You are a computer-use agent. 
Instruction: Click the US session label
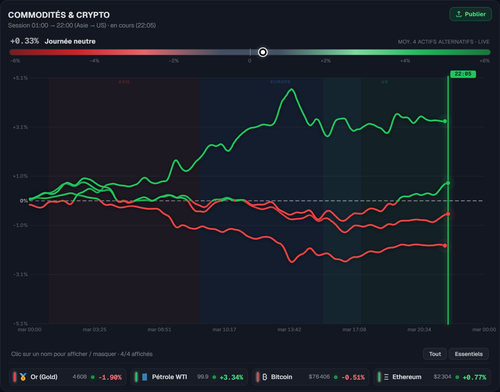click(384, 82)
